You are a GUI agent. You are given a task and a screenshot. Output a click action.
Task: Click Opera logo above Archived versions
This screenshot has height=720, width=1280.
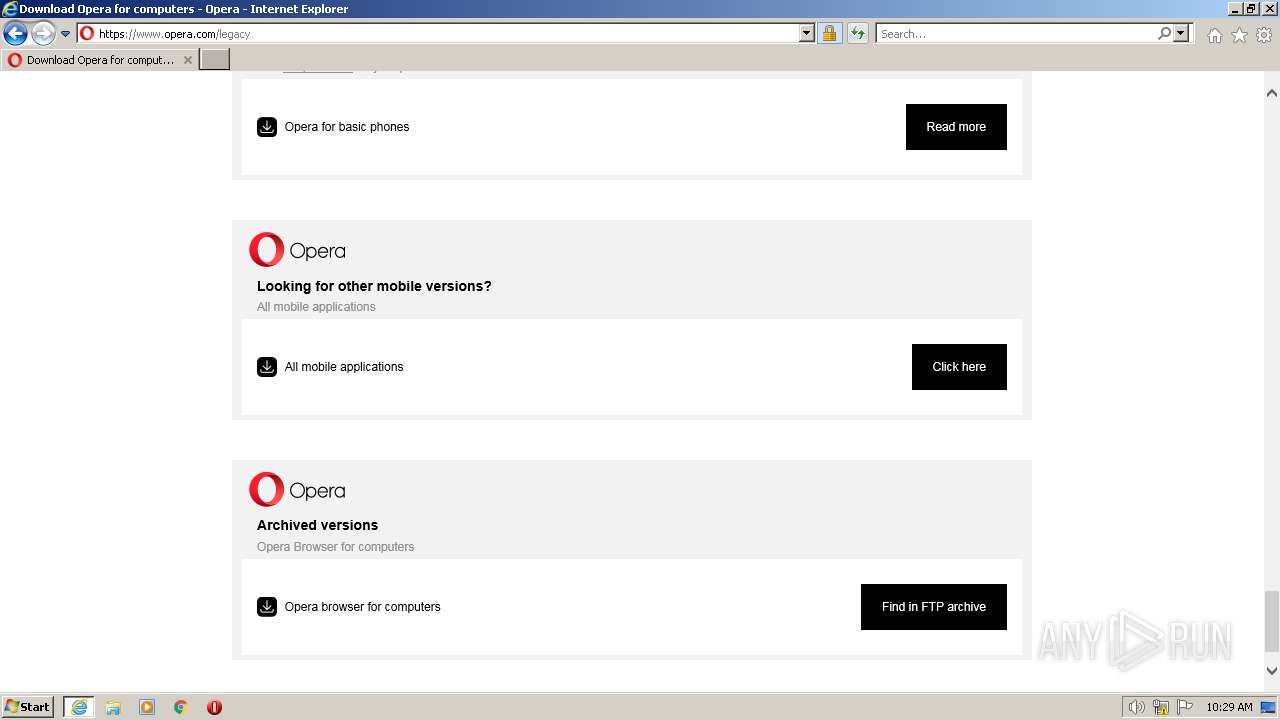coord(297,490)
